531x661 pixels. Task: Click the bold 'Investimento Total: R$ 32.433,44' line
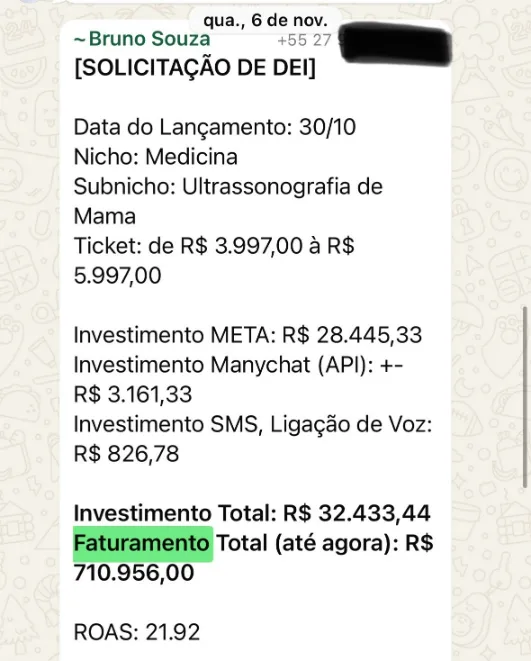(x=252, y=513)
